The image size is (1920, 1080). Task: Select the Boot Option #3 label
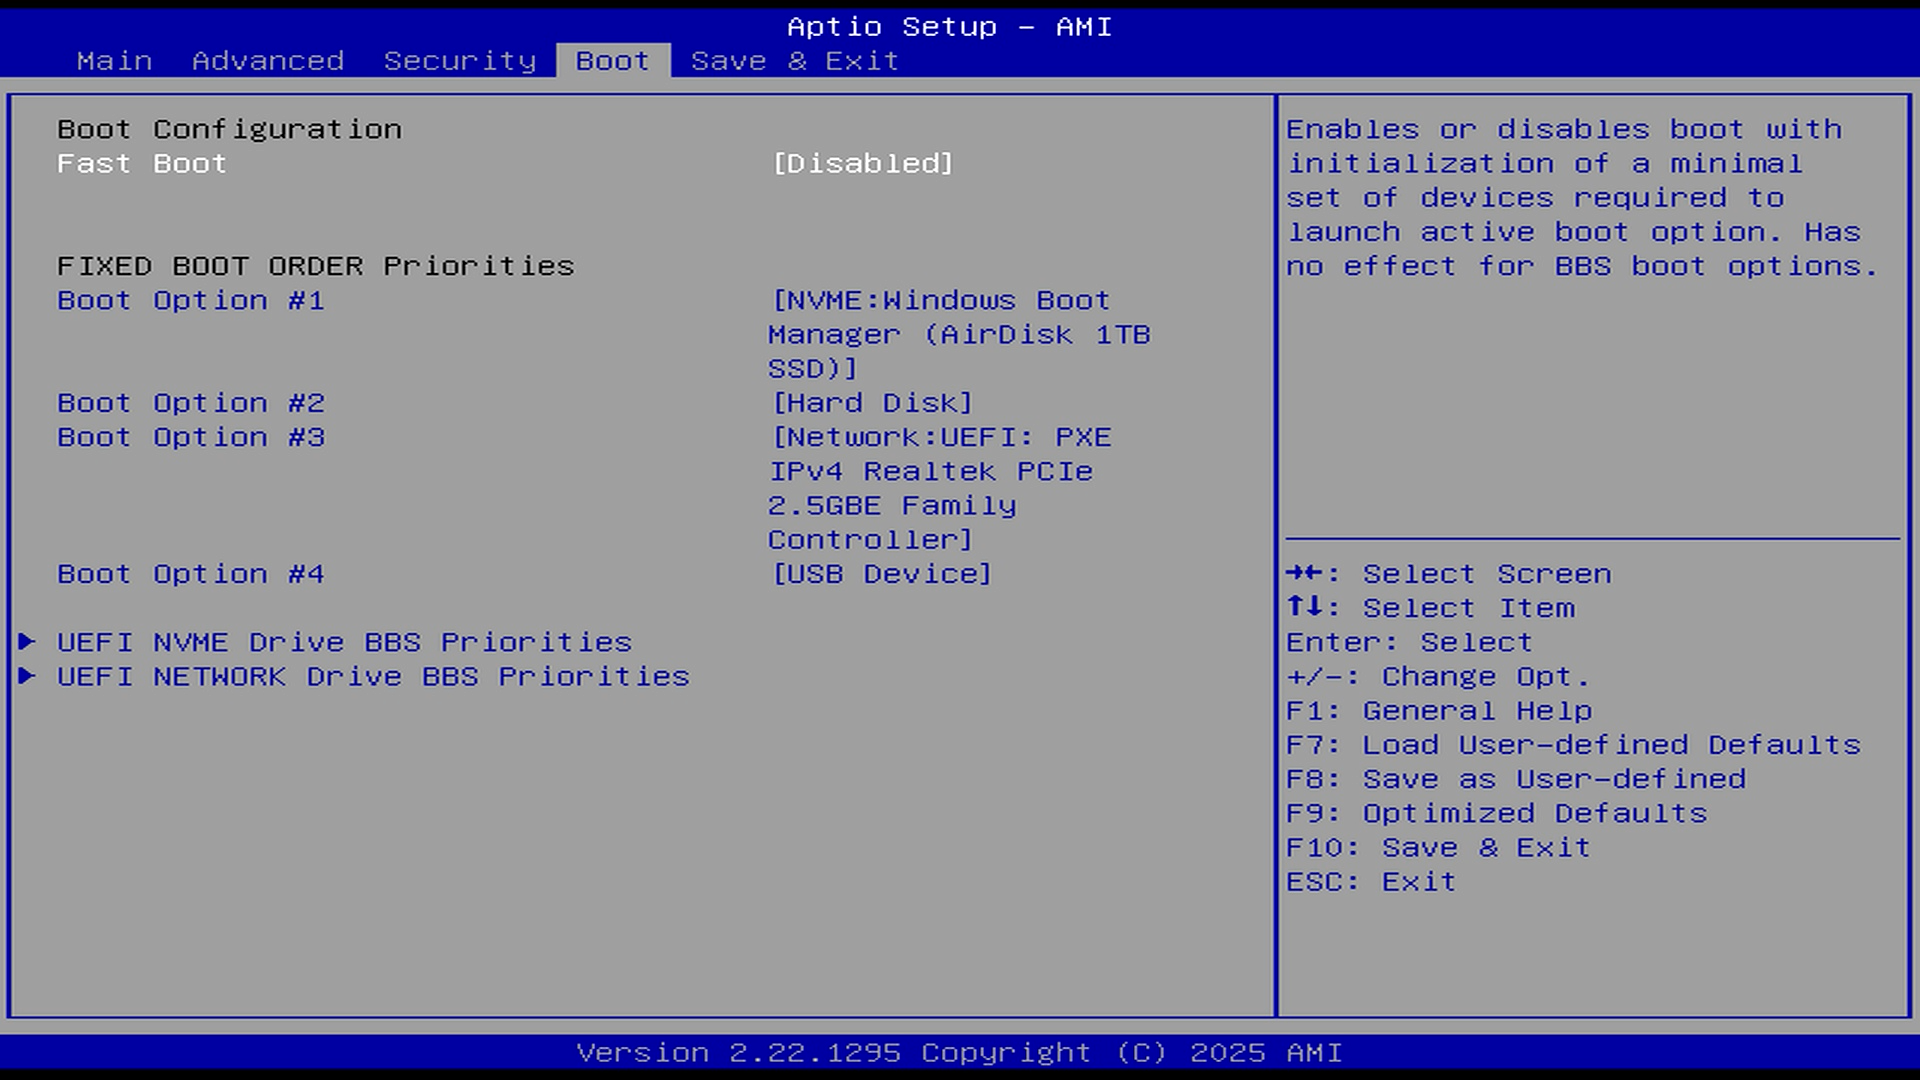coord(191,437)
